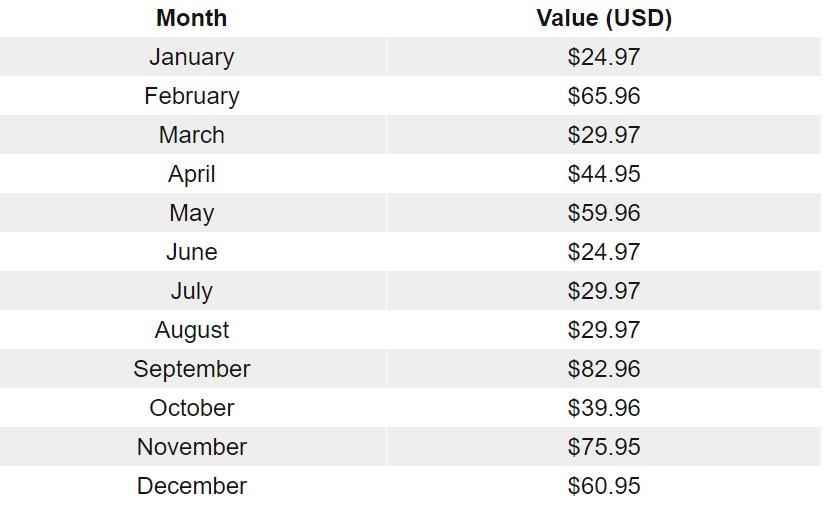Select the February month cell
The width and height of the screenshot is (823, 514).
point(192,96)
